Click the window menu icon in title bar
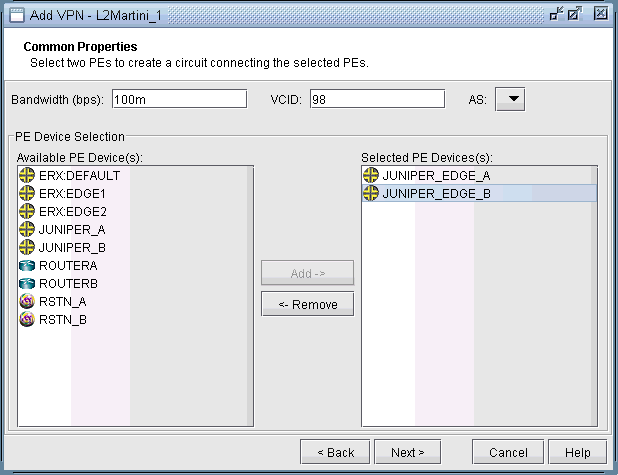 [16, 14]
